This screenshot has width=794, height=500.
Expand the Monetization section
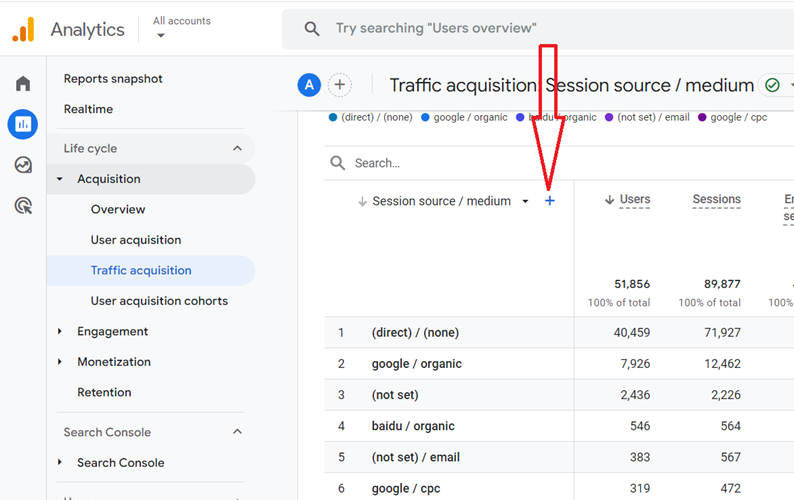point(60,362)
